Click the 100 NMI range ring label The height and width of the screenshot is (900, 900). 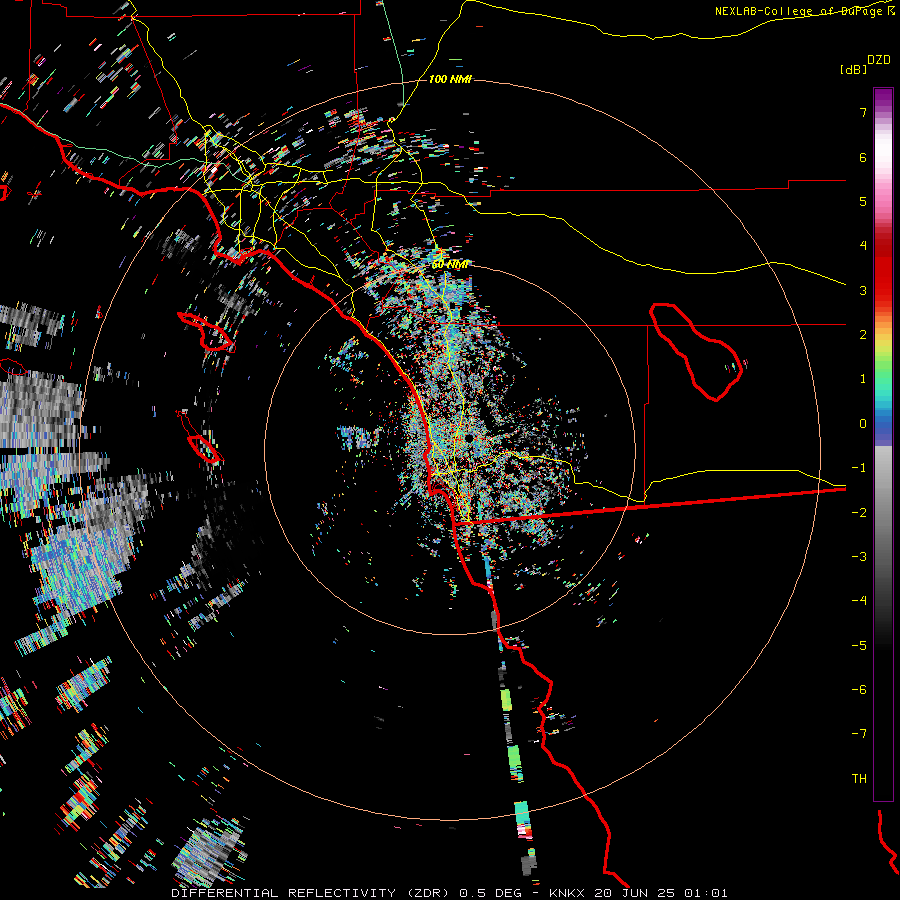click(x=451, y=79)
